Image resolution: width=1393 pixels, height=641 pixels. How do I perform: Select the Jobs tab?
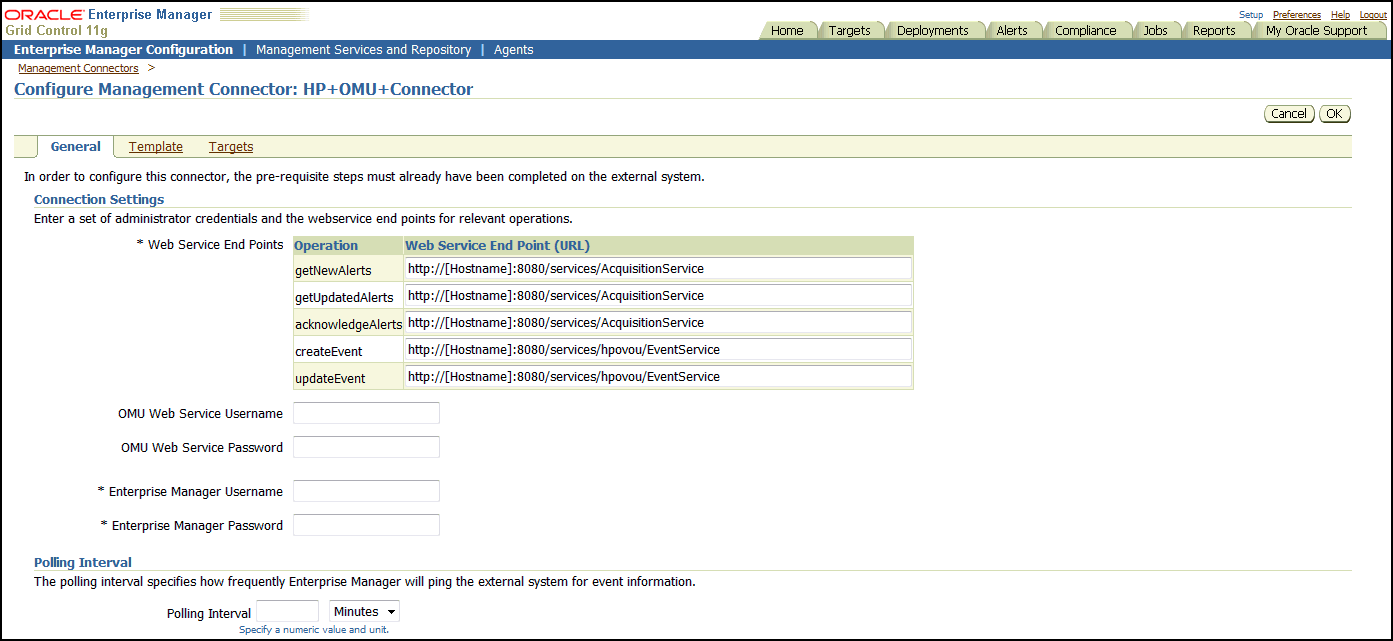pos(1155,30)
